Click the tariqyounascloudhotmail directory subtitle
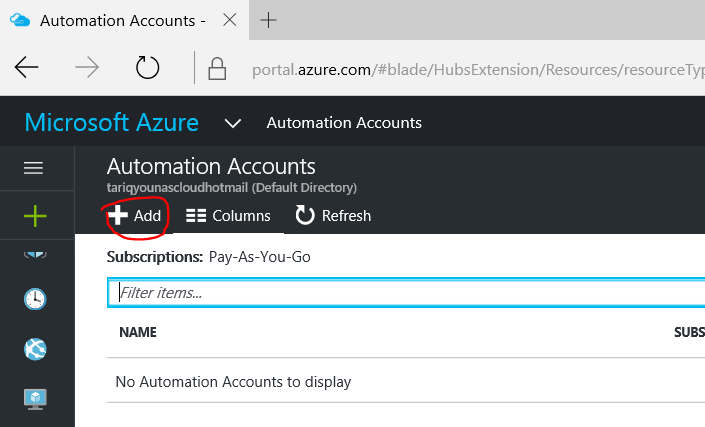705x427 pixels. click(x=232, y=187)
